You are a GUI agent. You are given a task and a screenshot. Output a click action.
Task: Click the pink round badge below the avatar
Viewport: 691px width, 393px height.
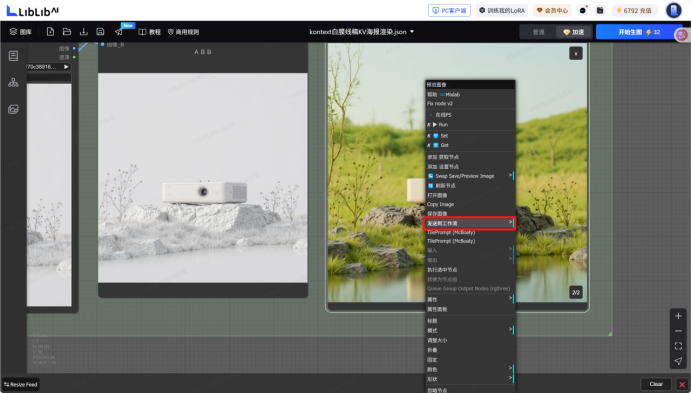coord(682,35)
